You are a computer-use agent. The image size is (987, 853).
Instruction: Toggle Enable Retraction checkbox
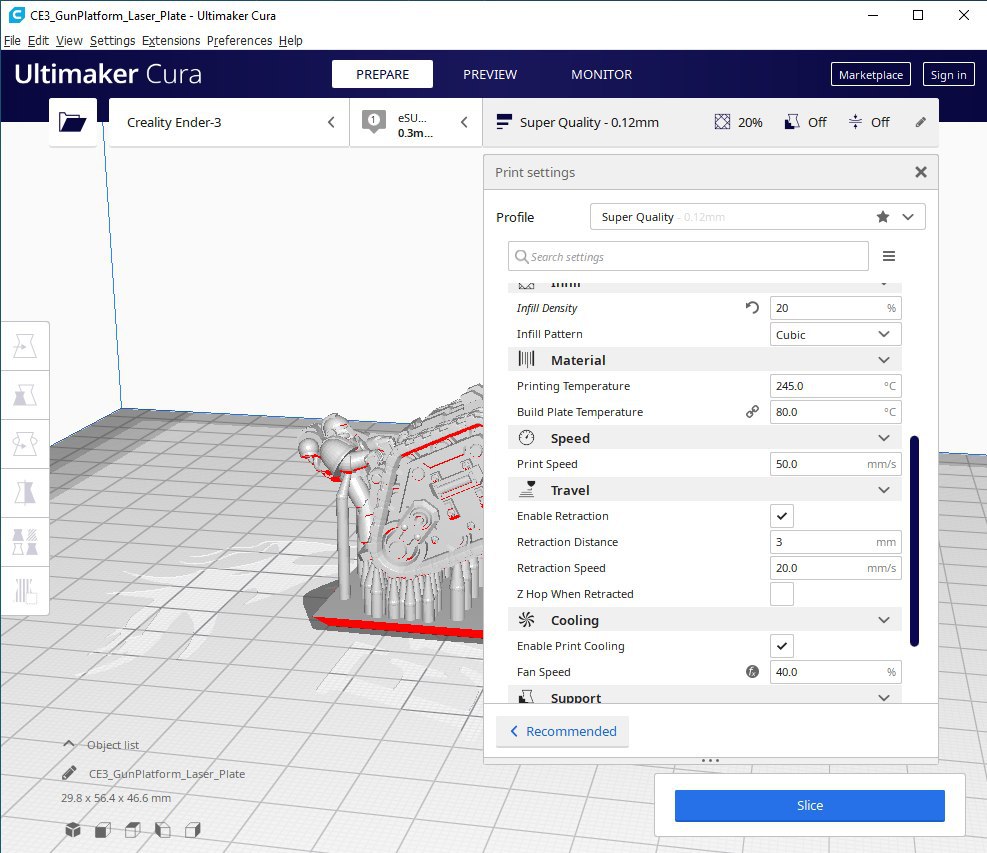782,516
